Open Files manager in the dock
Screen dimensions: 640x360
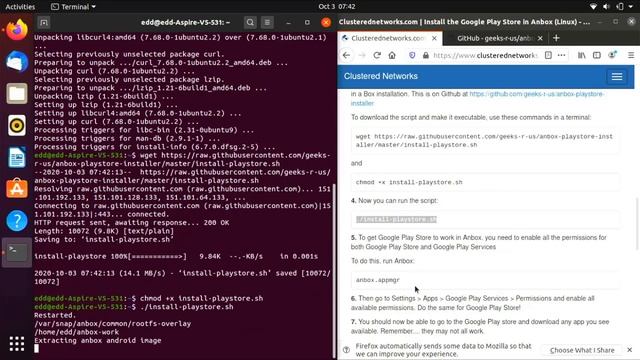tap(17, 93)
